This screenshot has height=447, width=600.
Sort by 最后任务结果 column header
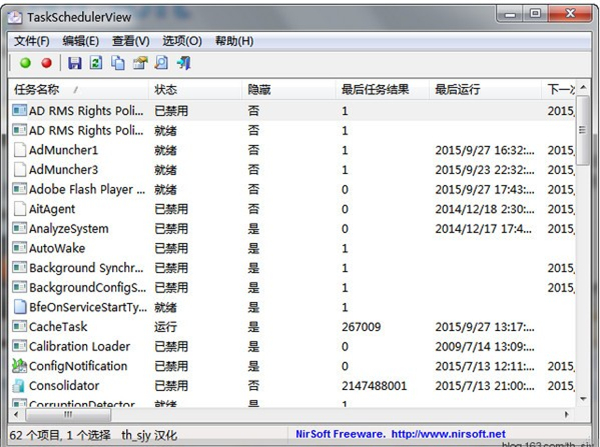point(375,90)
